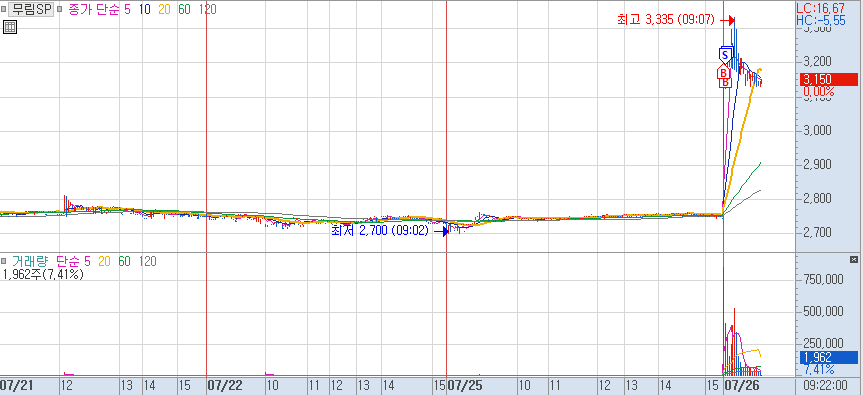Close the volume panel with the x button
Screen dimensions: 863x395
[854, 259]
